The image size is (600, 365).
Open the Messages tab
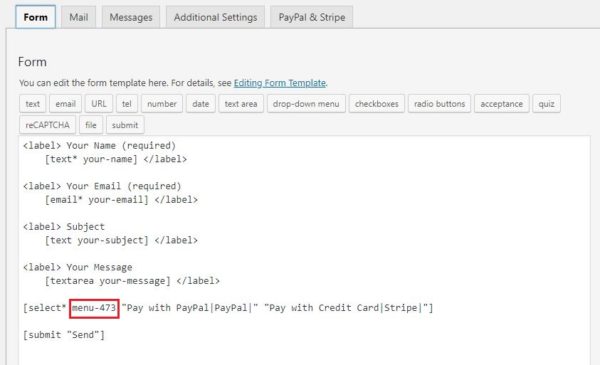click(x=131, y=17)
